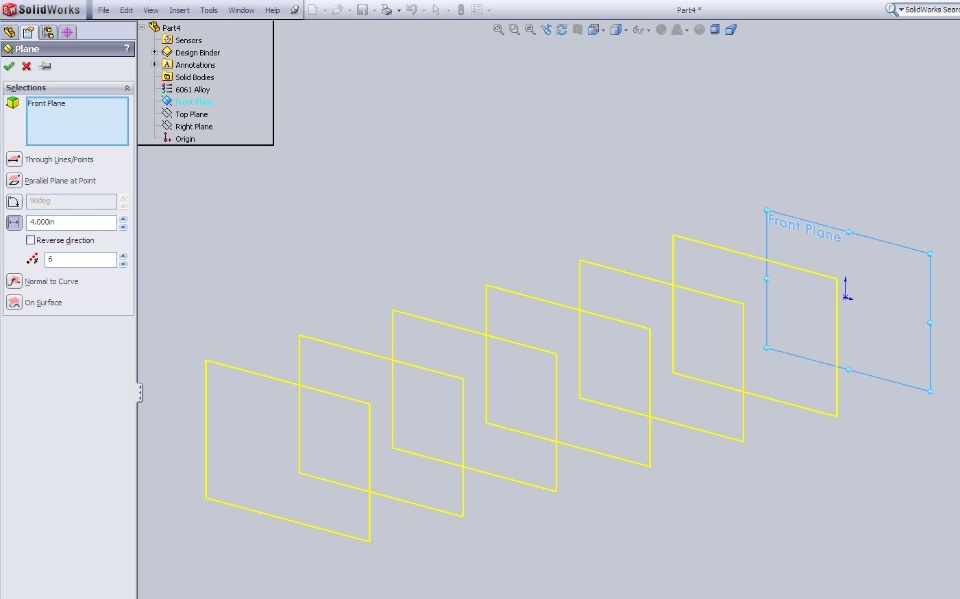
Task: Decrease offset distance with down spinner
Action: click(123, 227)
